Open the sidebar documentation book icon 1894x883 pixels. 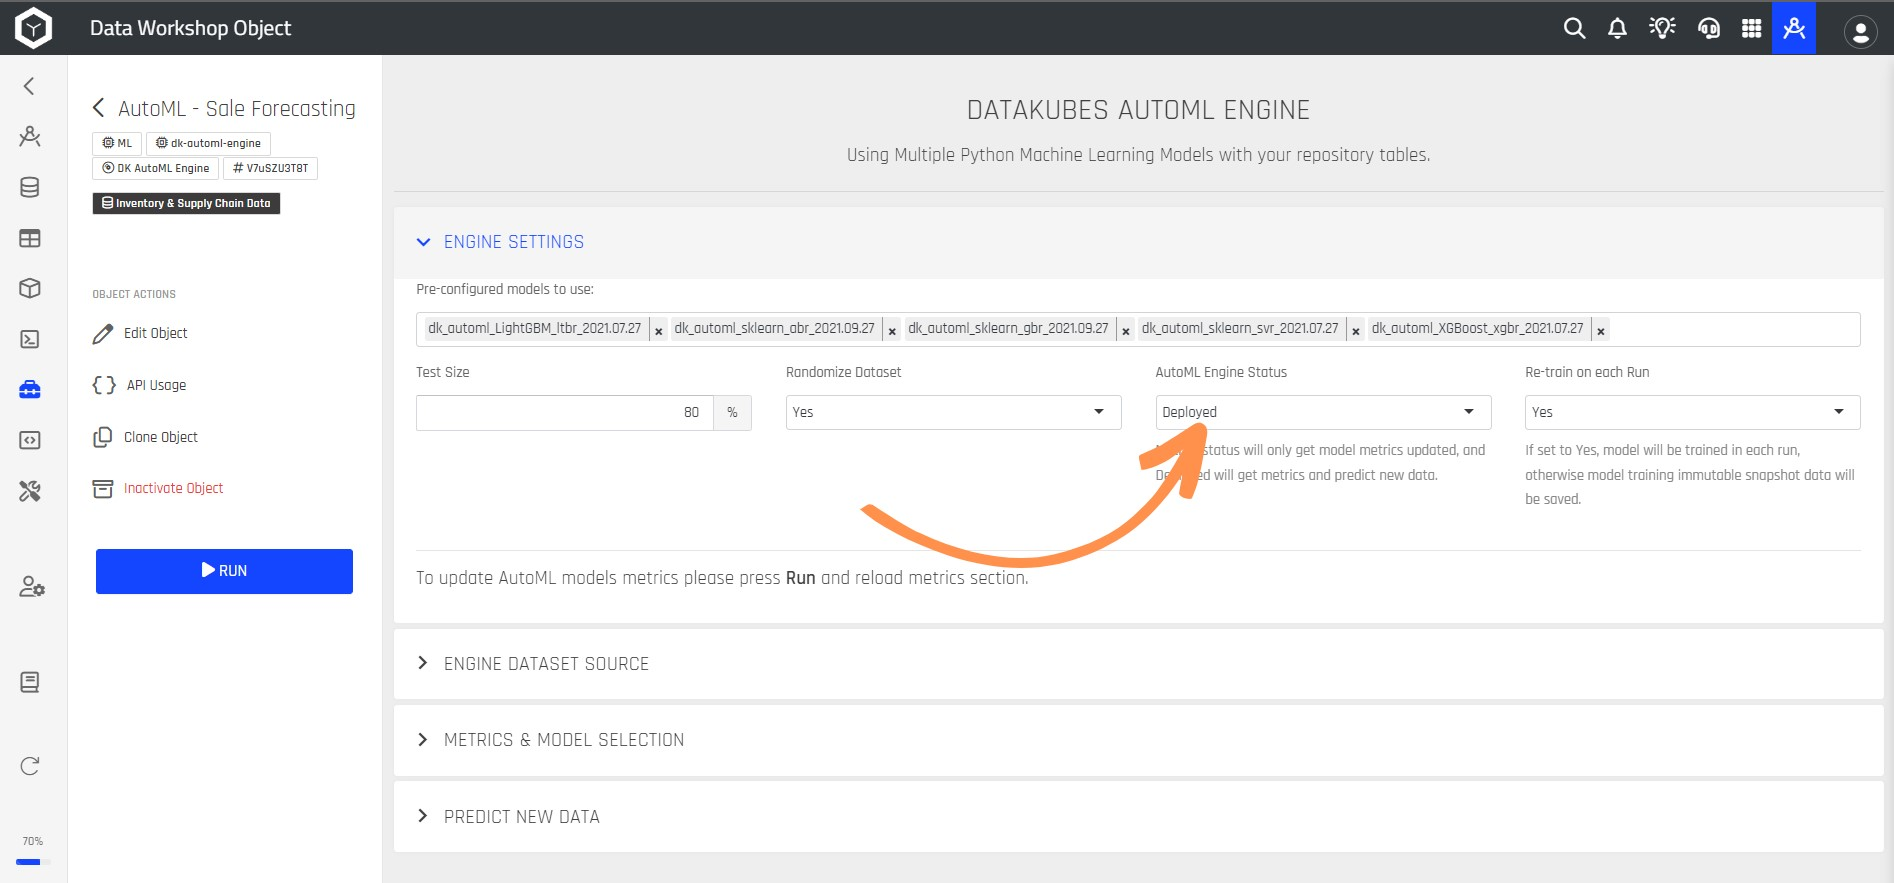[x=30, y=682]
